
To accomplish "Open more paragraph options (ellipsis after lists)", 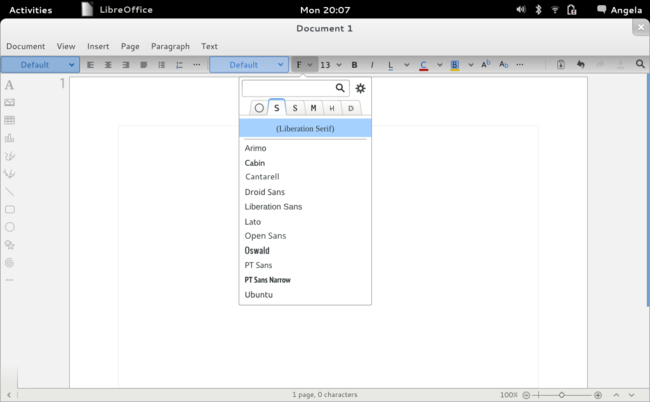I will tap(197, 65).
